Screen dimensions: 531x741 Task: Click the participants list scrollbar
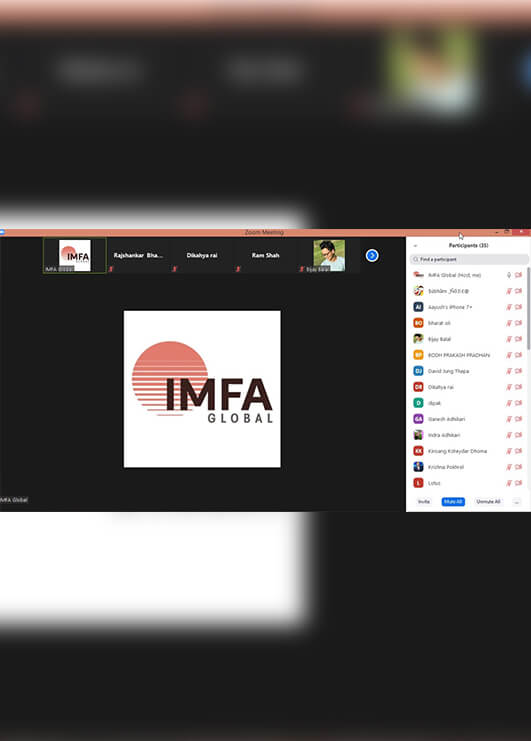529,308
